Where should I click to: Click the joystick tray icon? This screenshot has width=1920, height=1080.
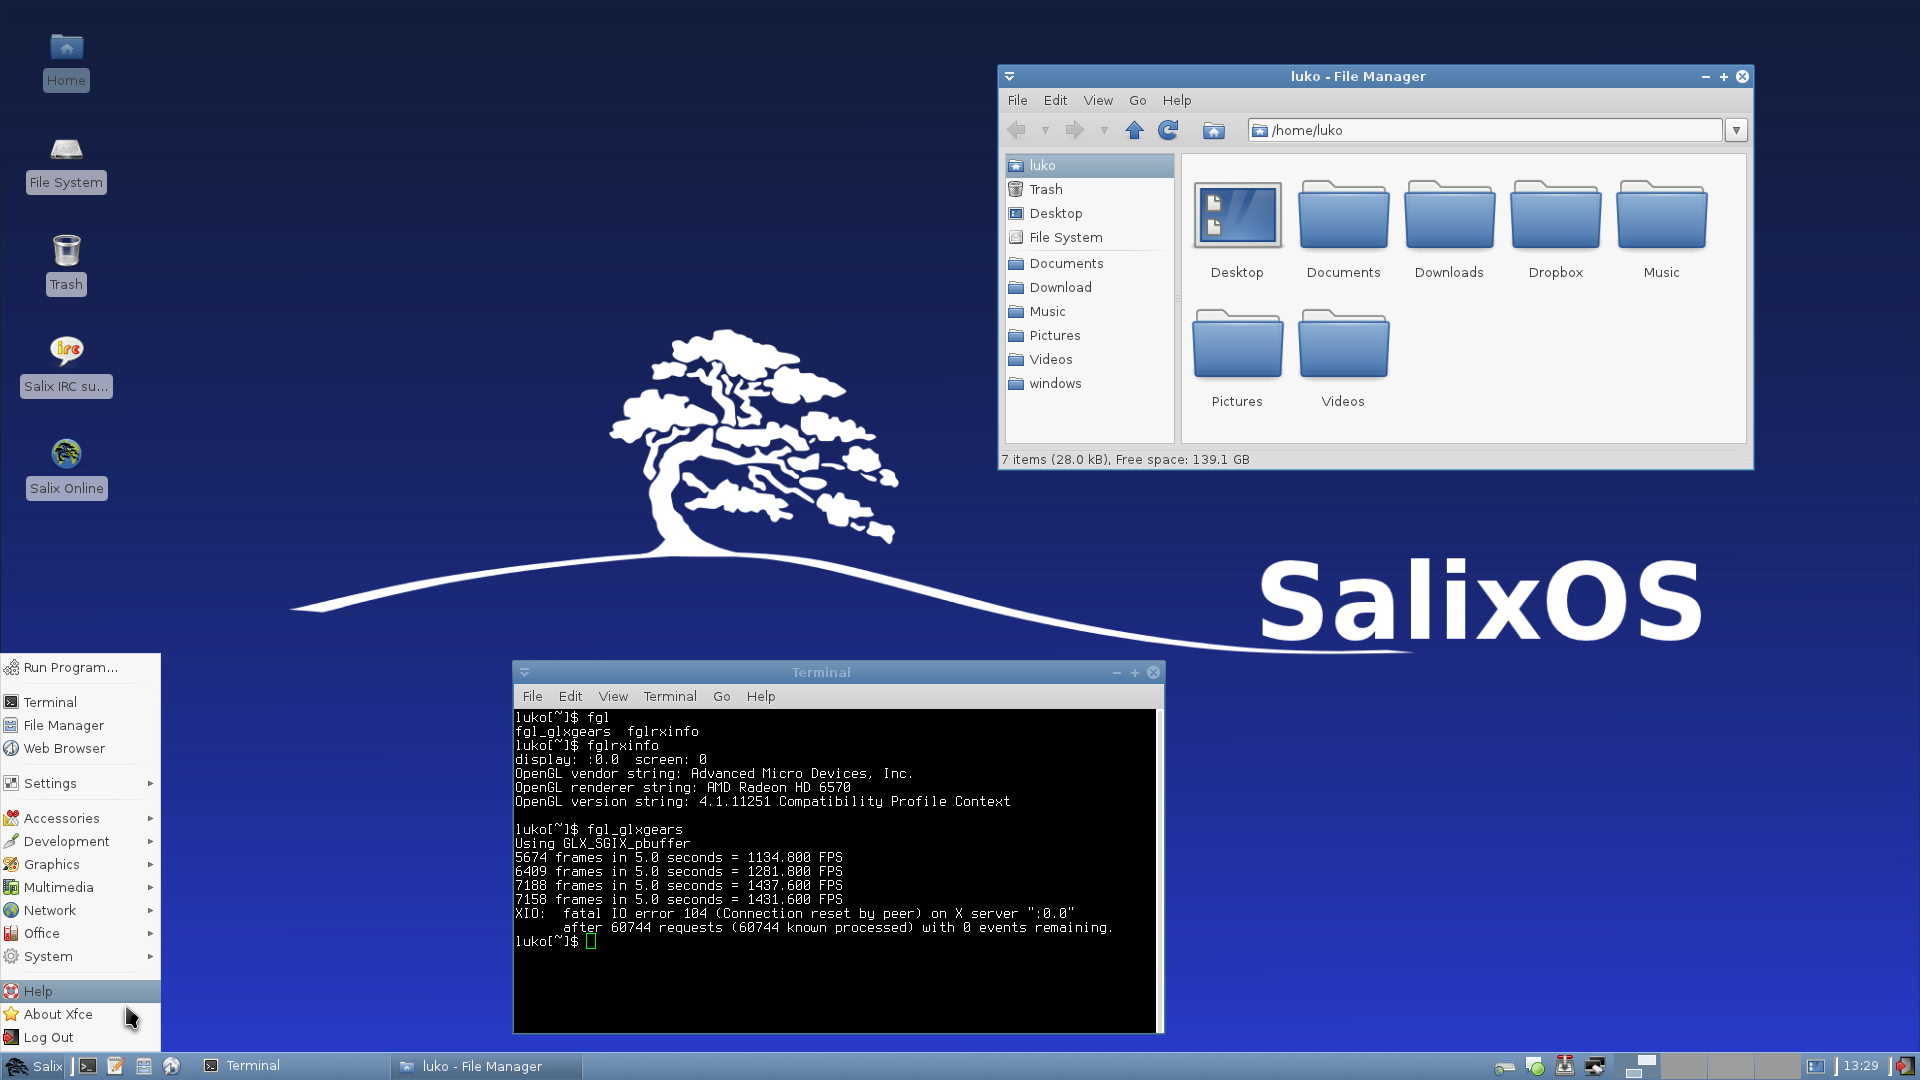coord(1565,1067)
